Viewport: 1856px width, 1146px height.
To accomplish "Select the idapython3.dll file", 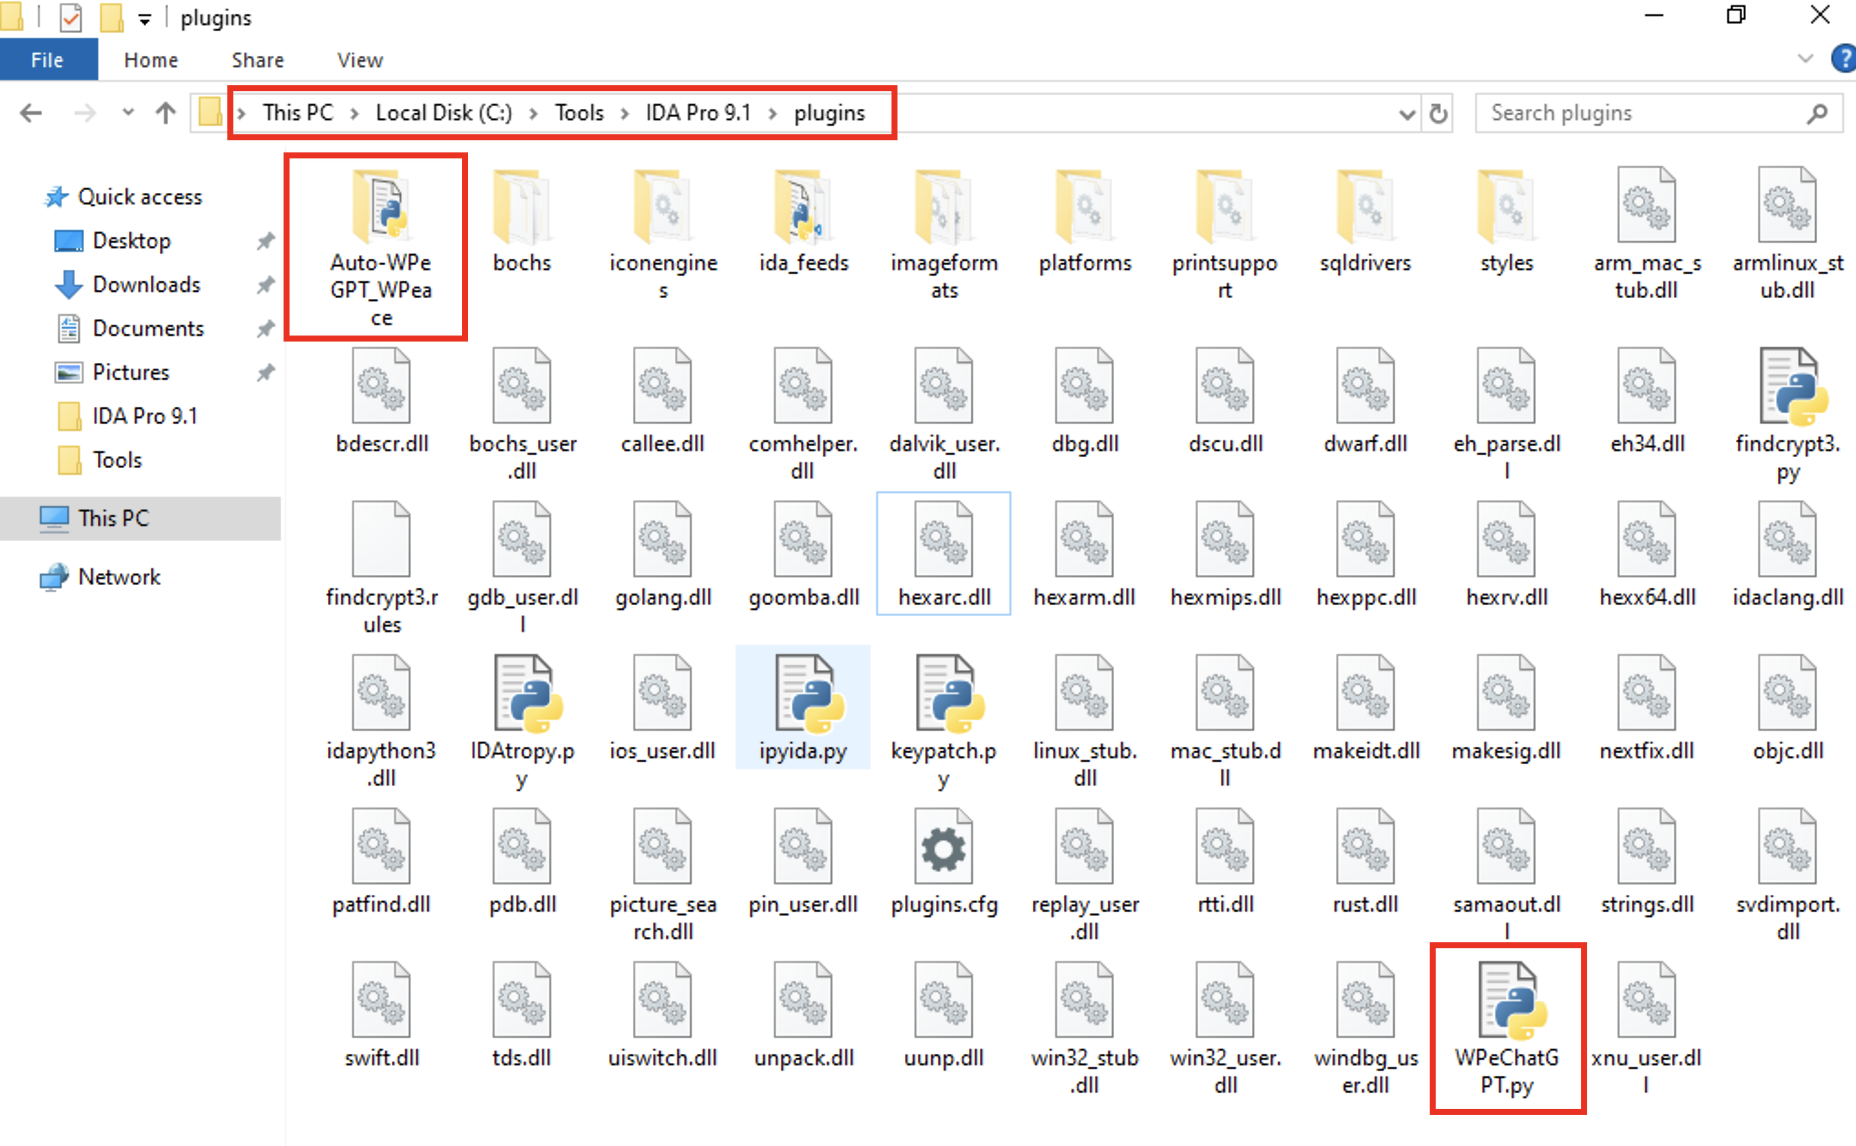I will (x=381, y=722).
